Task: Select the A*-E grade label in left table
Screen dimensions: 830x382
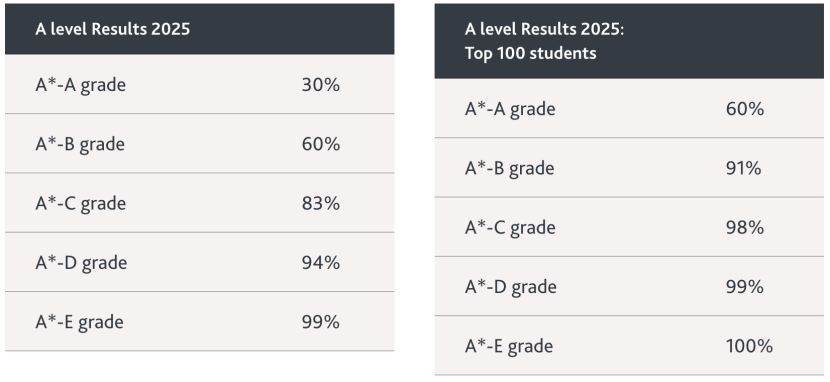Action: [x=79, y=322]
